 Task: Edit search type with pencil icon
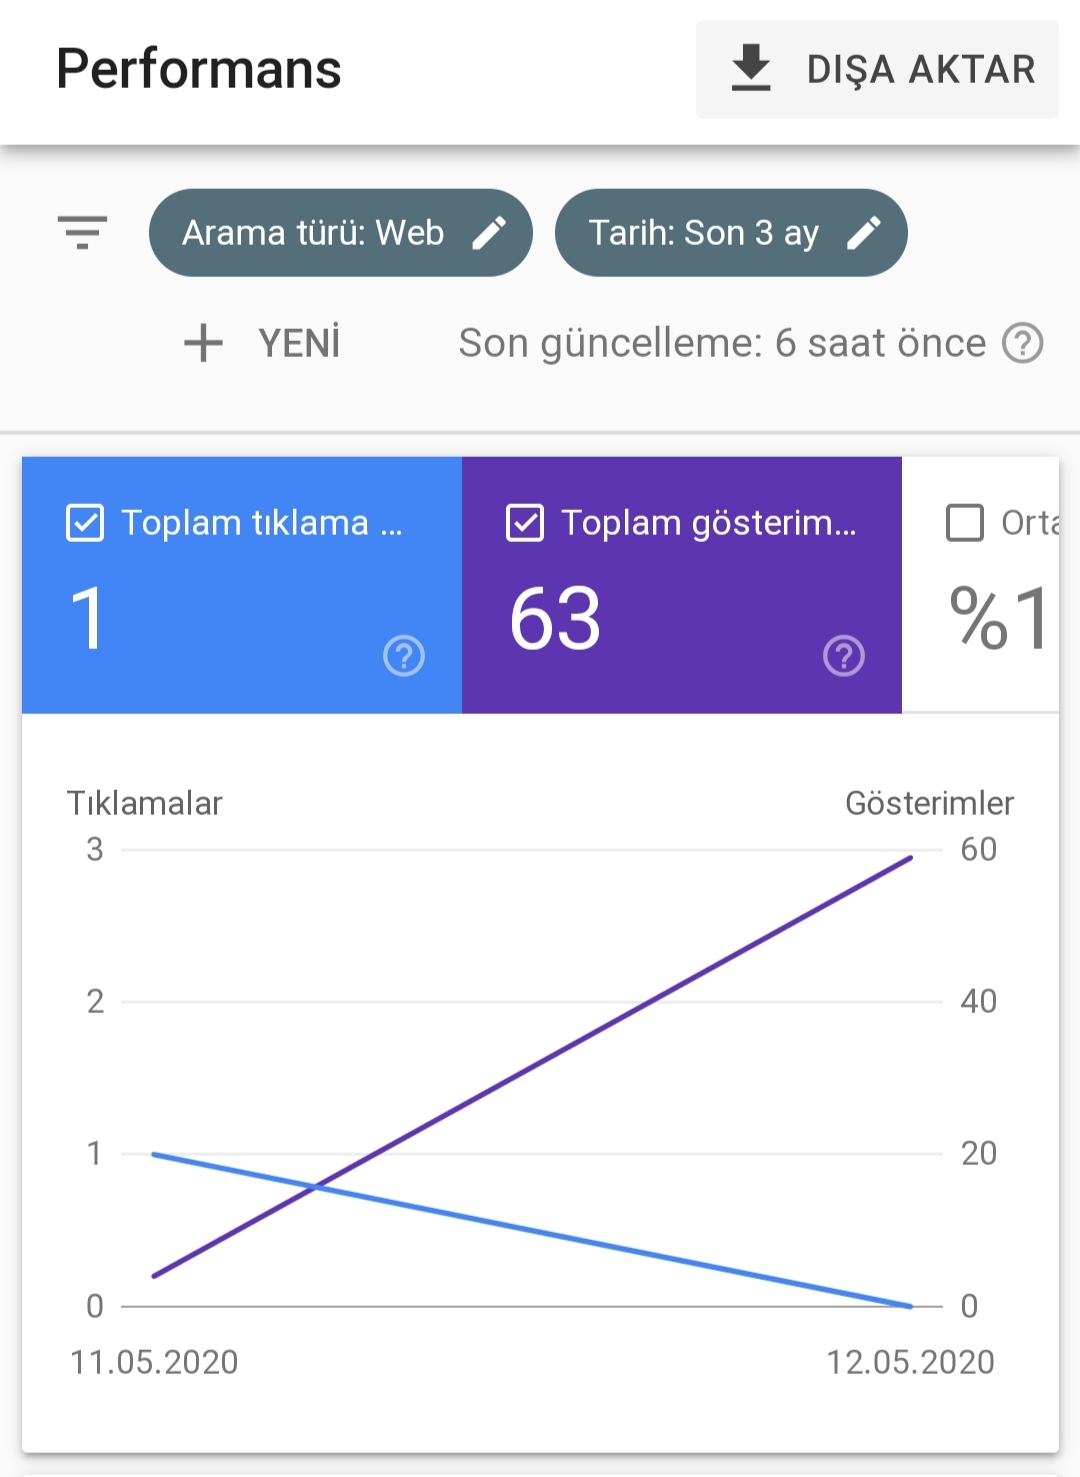click(489, 232)
